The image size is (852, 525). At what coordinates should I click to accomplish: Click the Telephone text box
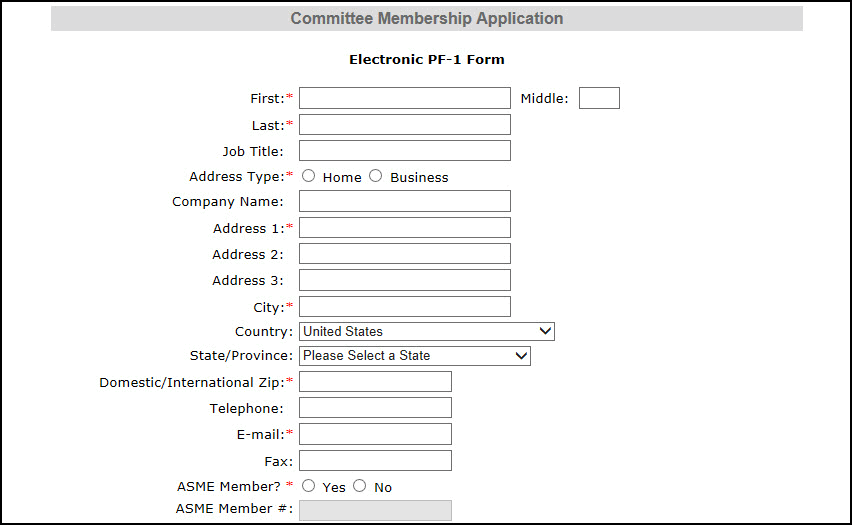[375, 408]
